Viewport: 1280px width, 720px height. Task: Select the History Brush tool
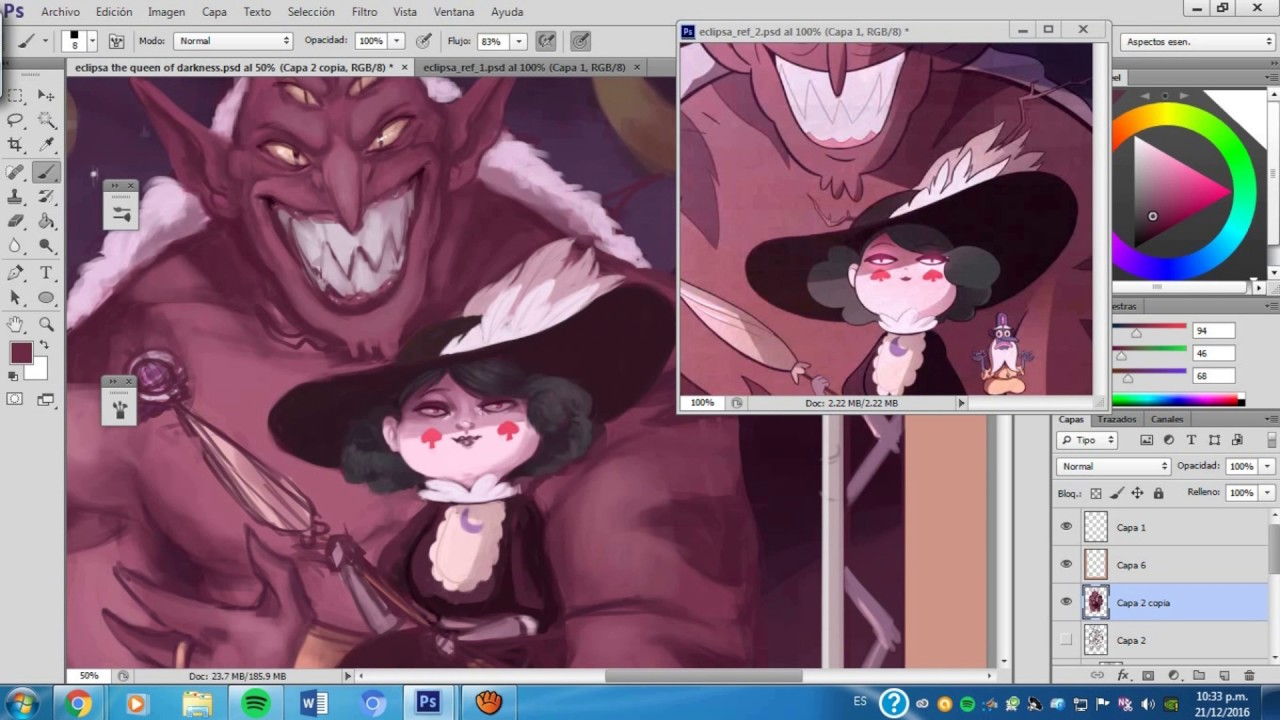click(46, 197)
